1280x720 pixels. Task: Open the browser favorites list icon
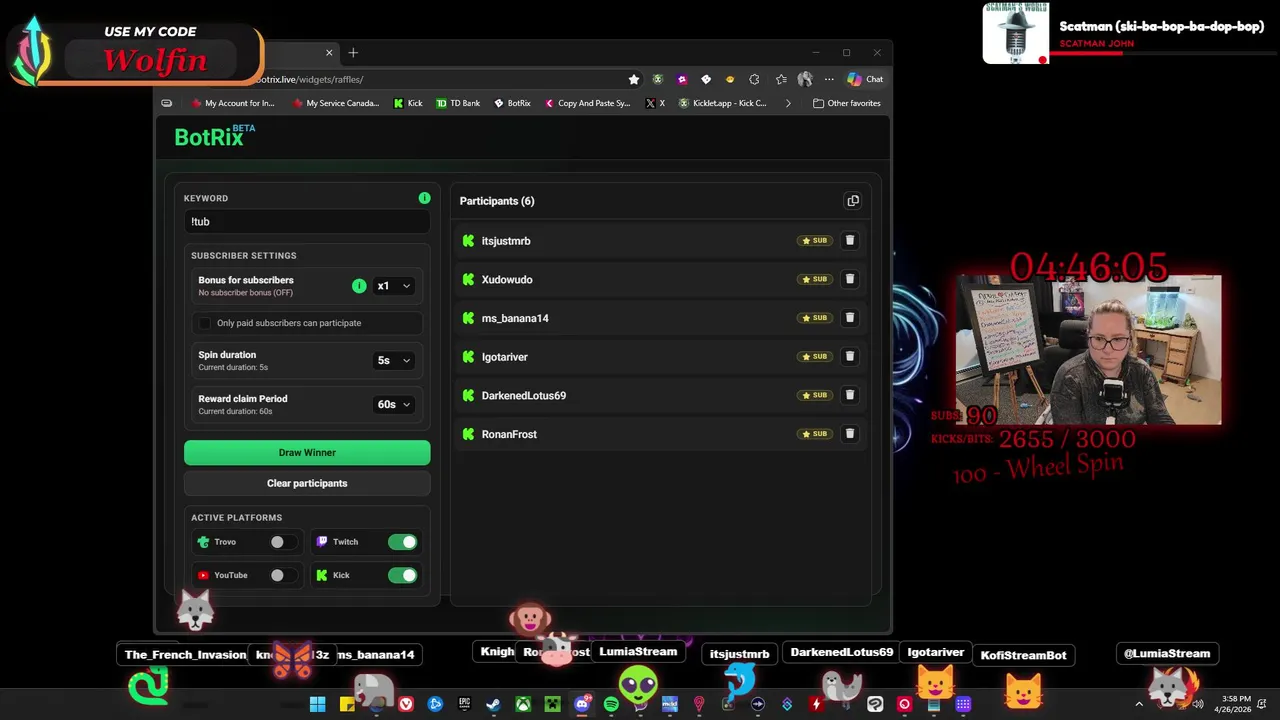(x=780, y=79)
